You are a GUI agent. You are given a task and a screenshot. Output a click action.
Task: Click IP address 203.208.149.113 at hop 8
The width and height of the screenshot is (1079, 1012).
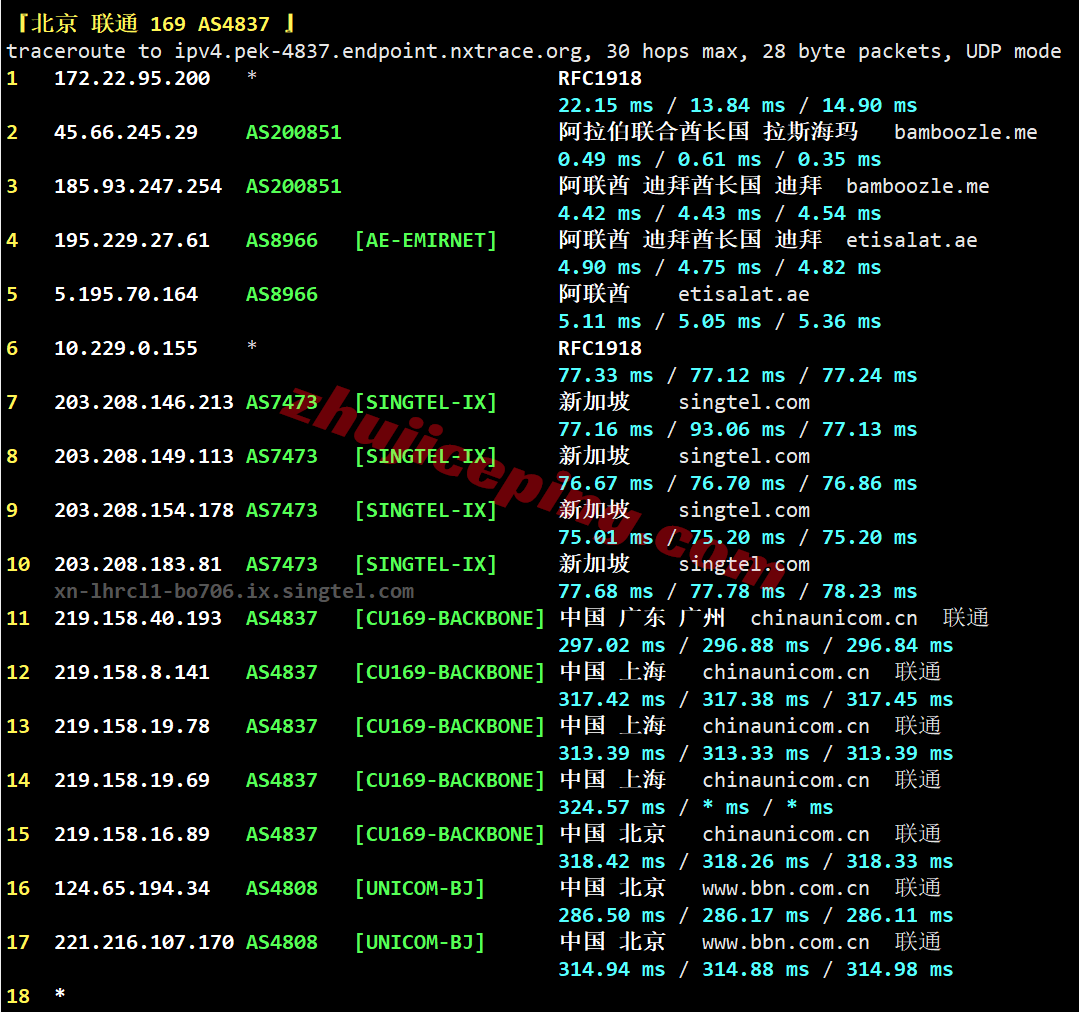144,456
